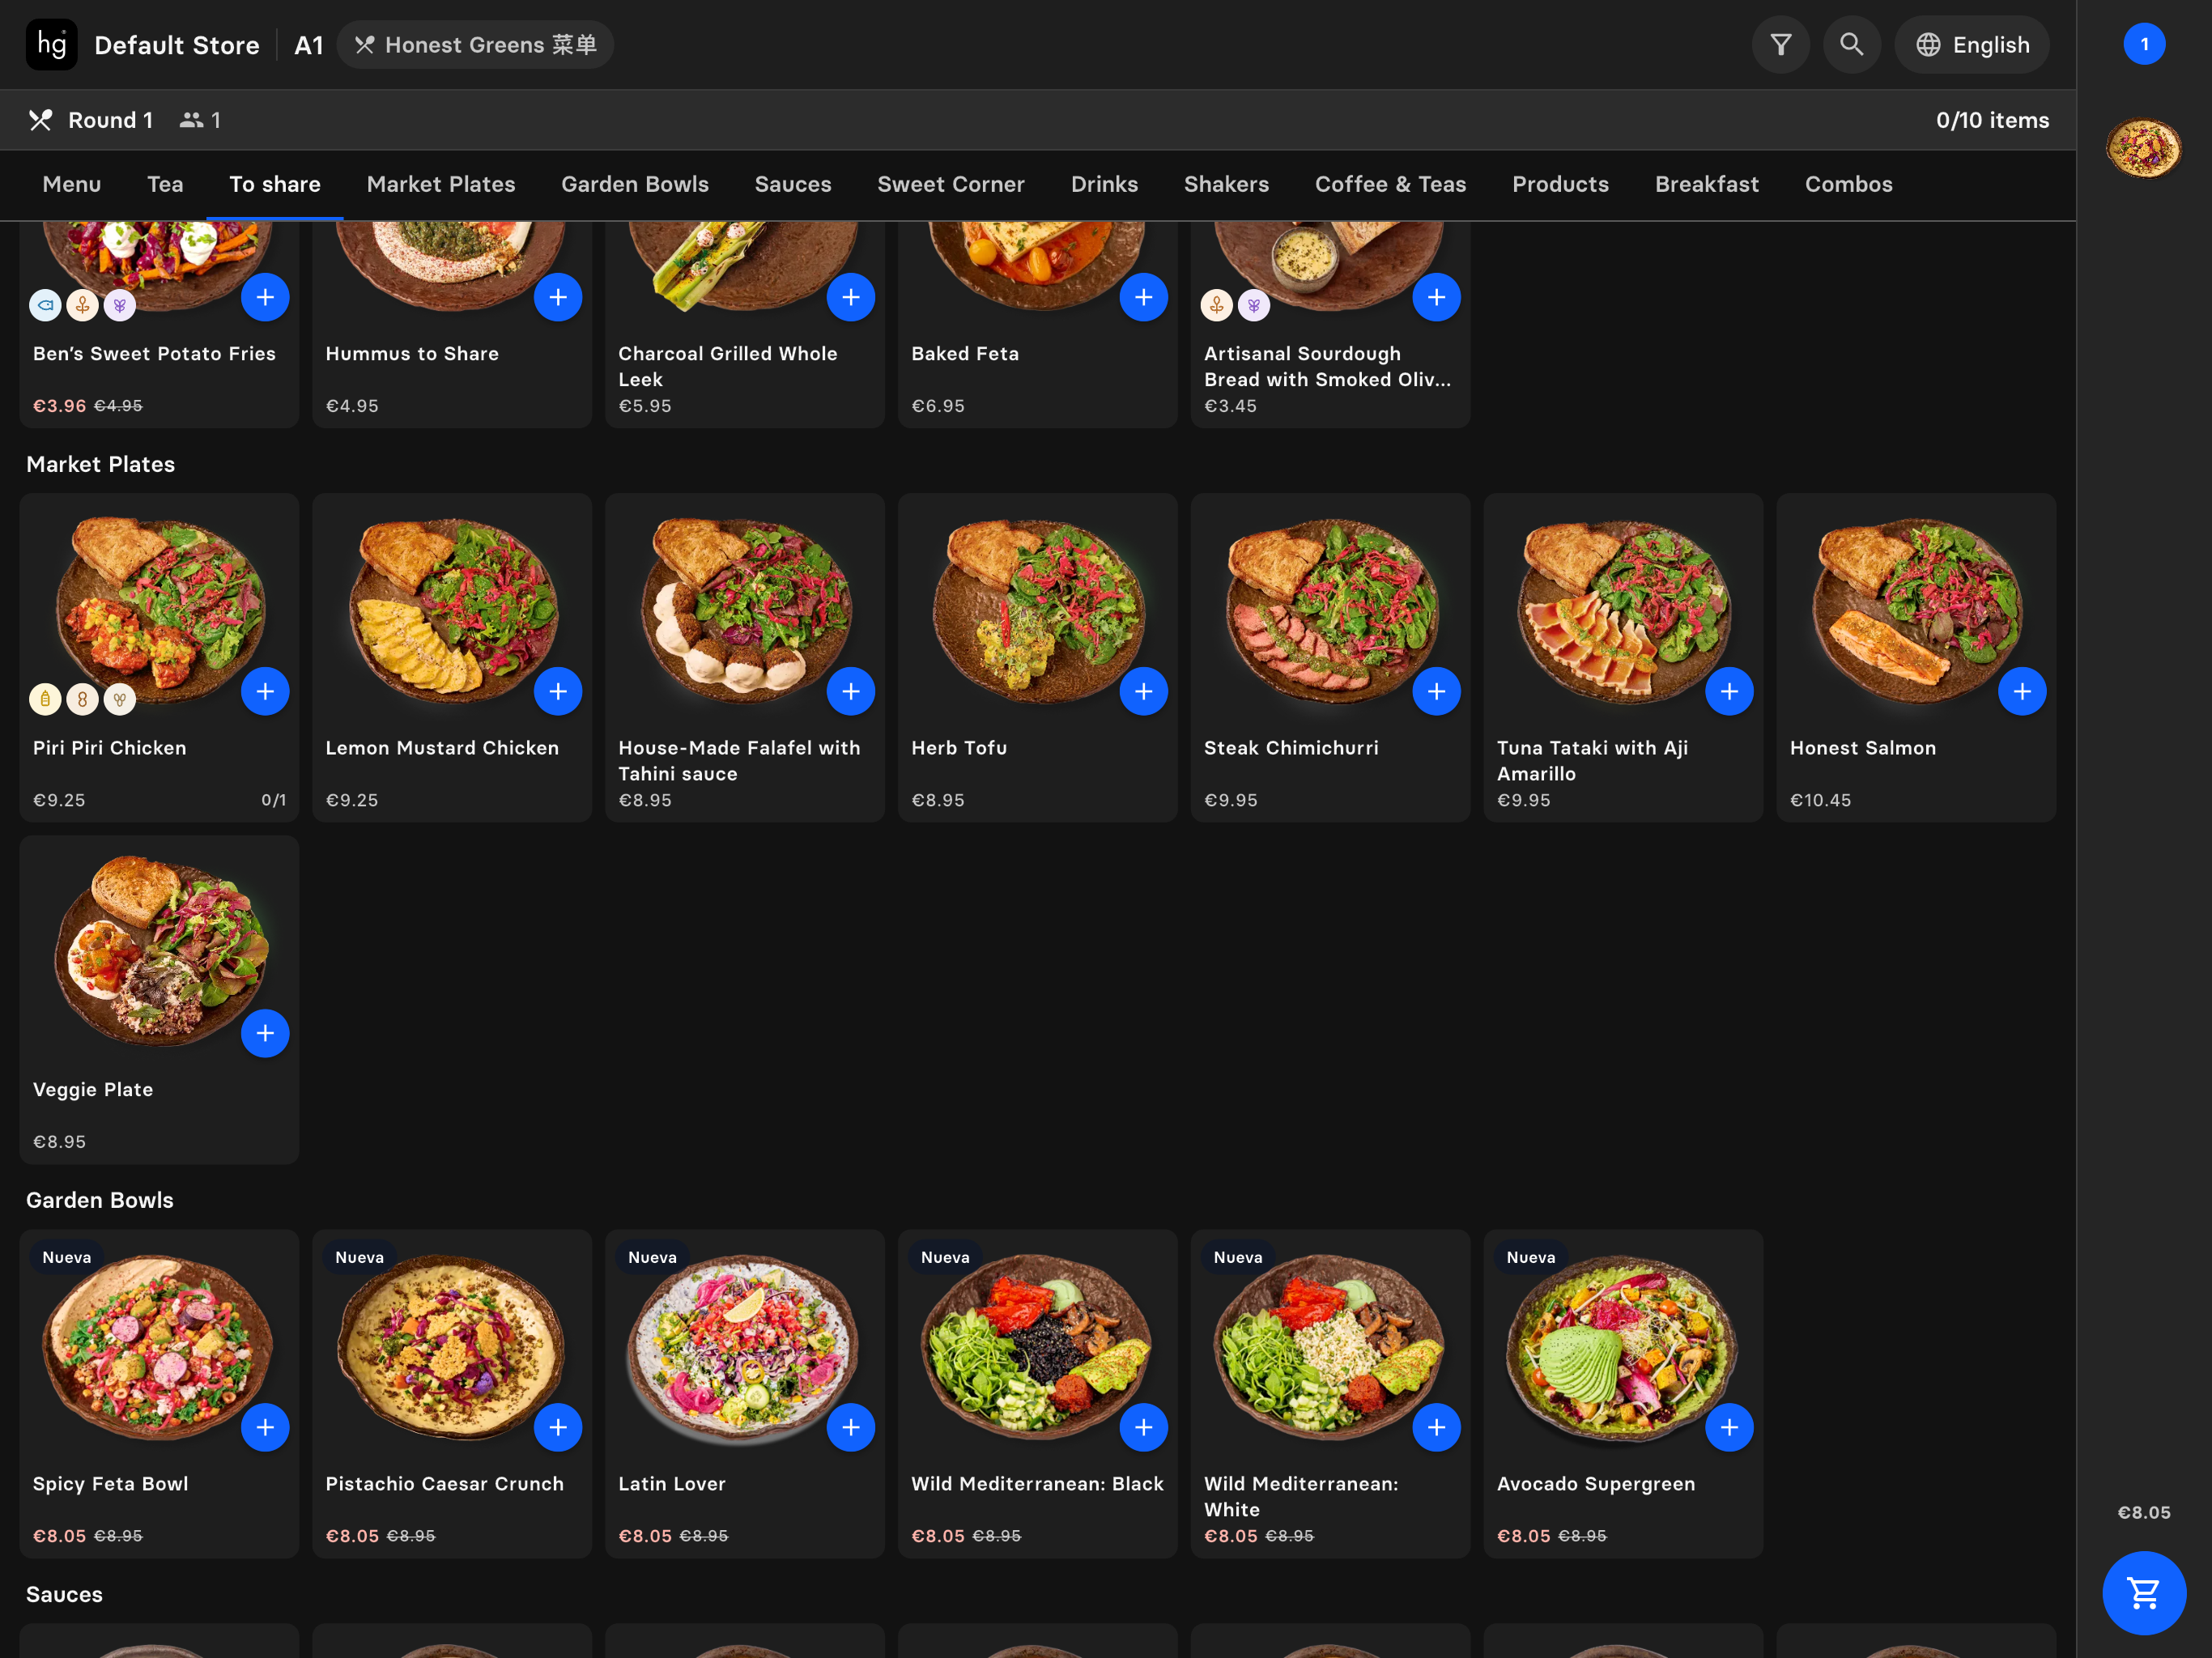Add Herb Tofu plate

[1144, 691]
